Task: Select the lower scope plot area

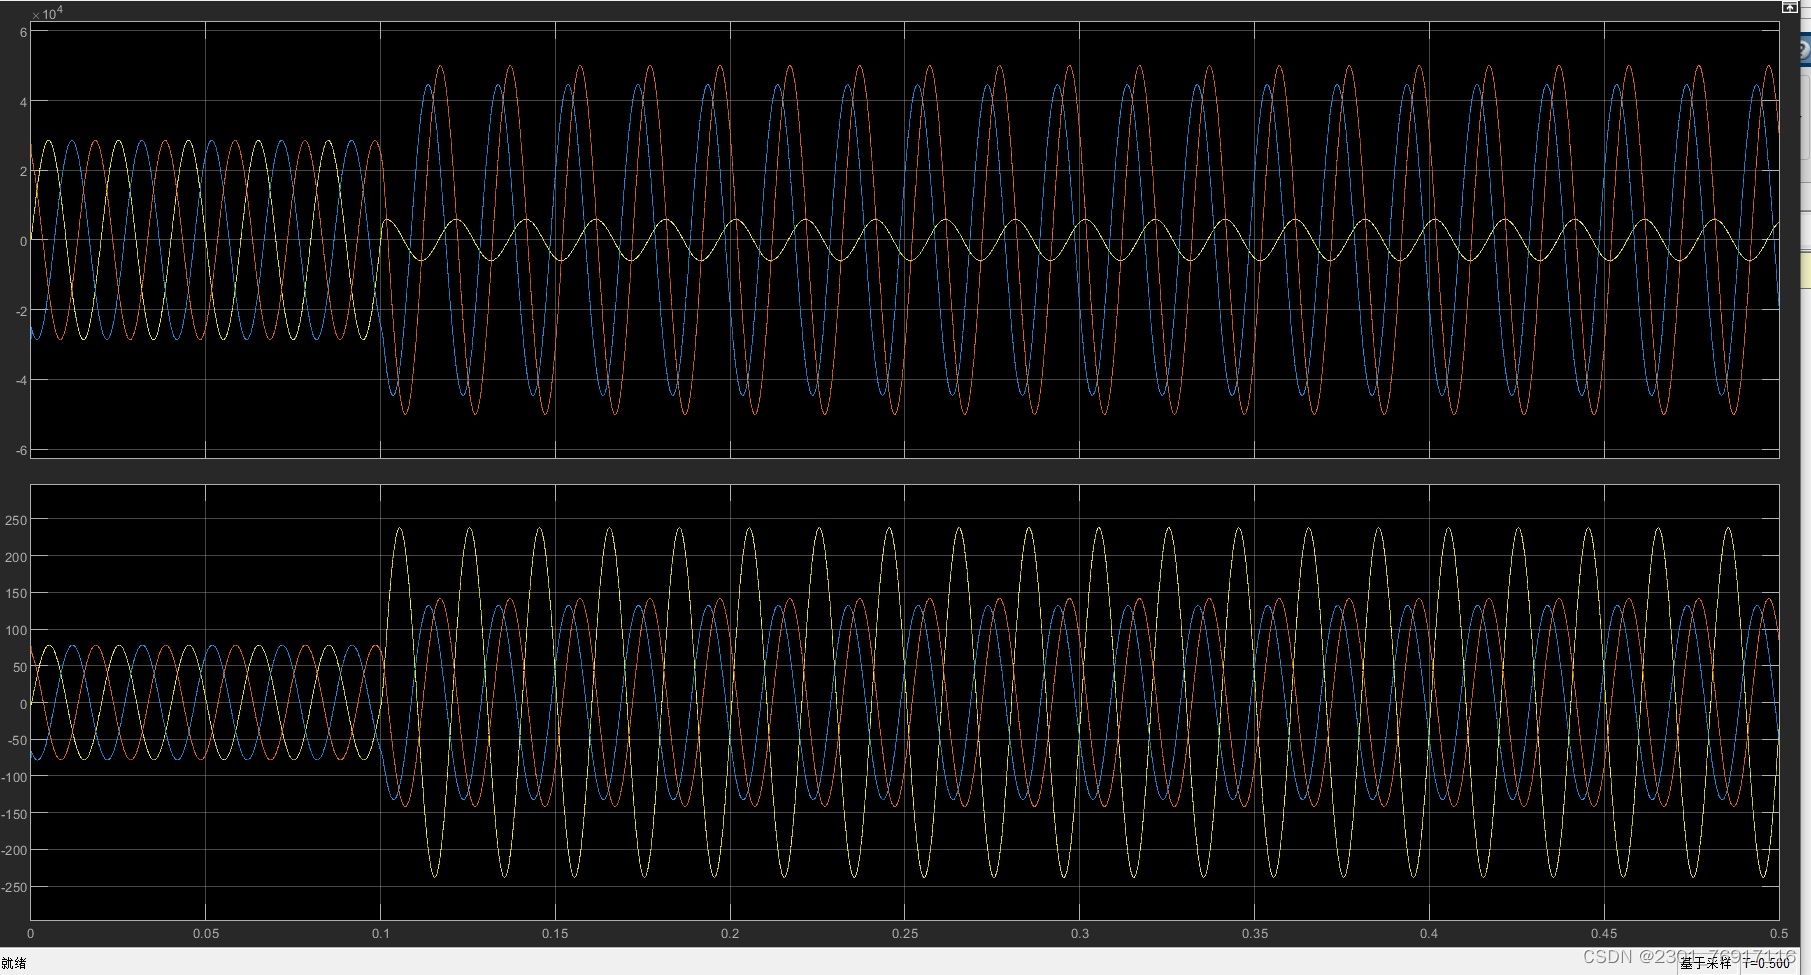Action: pyautogui.click(x=905, y=702)
